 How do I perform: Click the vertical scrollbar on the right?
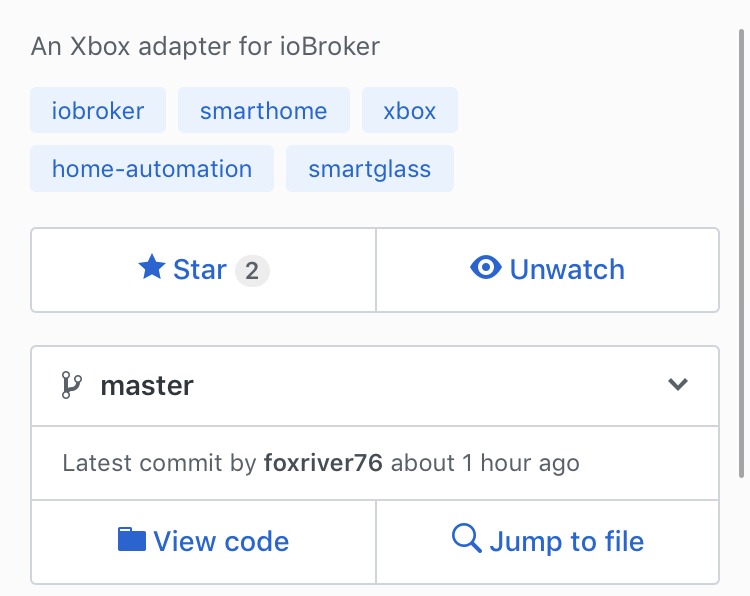coord(741,254)
